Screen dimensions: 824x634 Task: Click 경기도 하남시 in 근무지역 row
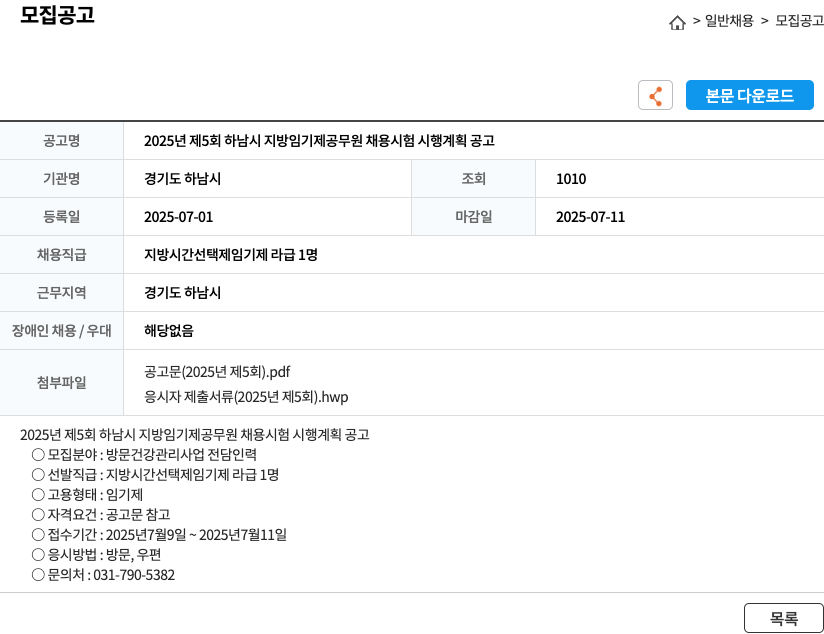(182, 293)
